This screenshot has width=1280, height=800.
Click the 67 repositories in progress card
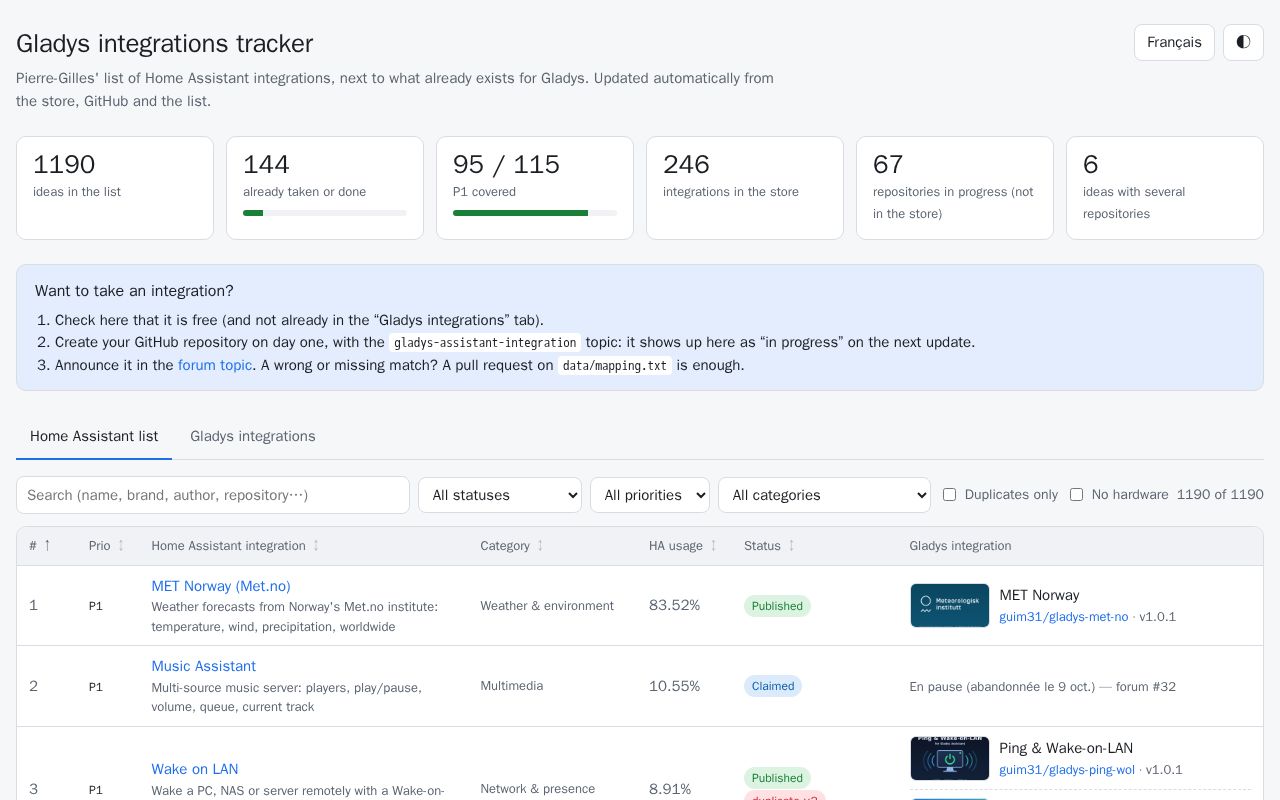pos(955,188)
